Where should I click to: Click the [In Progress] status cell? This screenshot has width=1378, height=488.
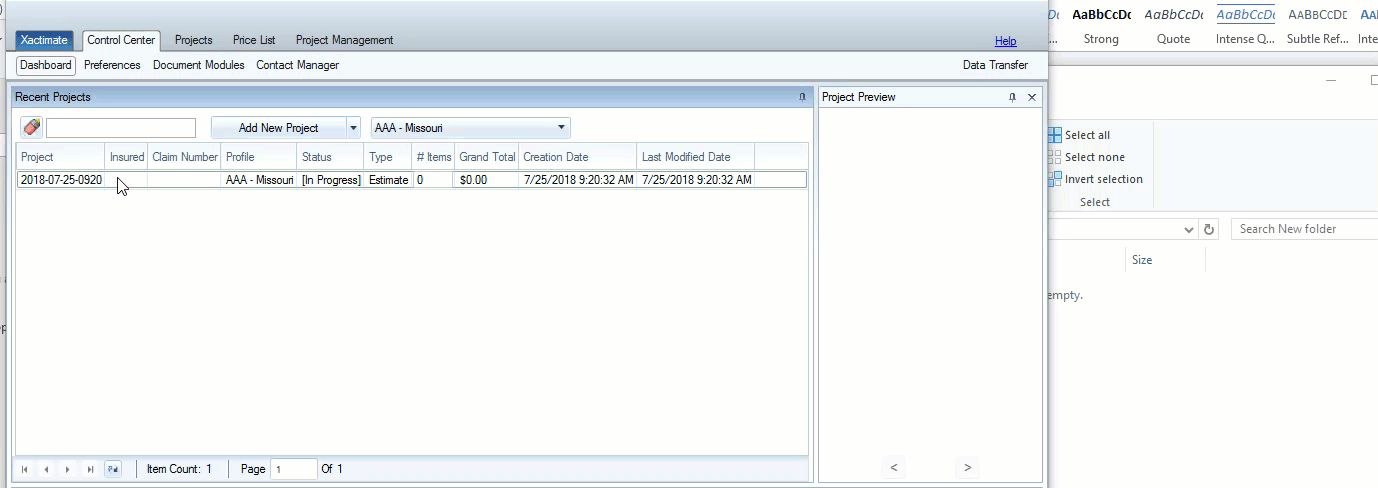pos(331,180)
